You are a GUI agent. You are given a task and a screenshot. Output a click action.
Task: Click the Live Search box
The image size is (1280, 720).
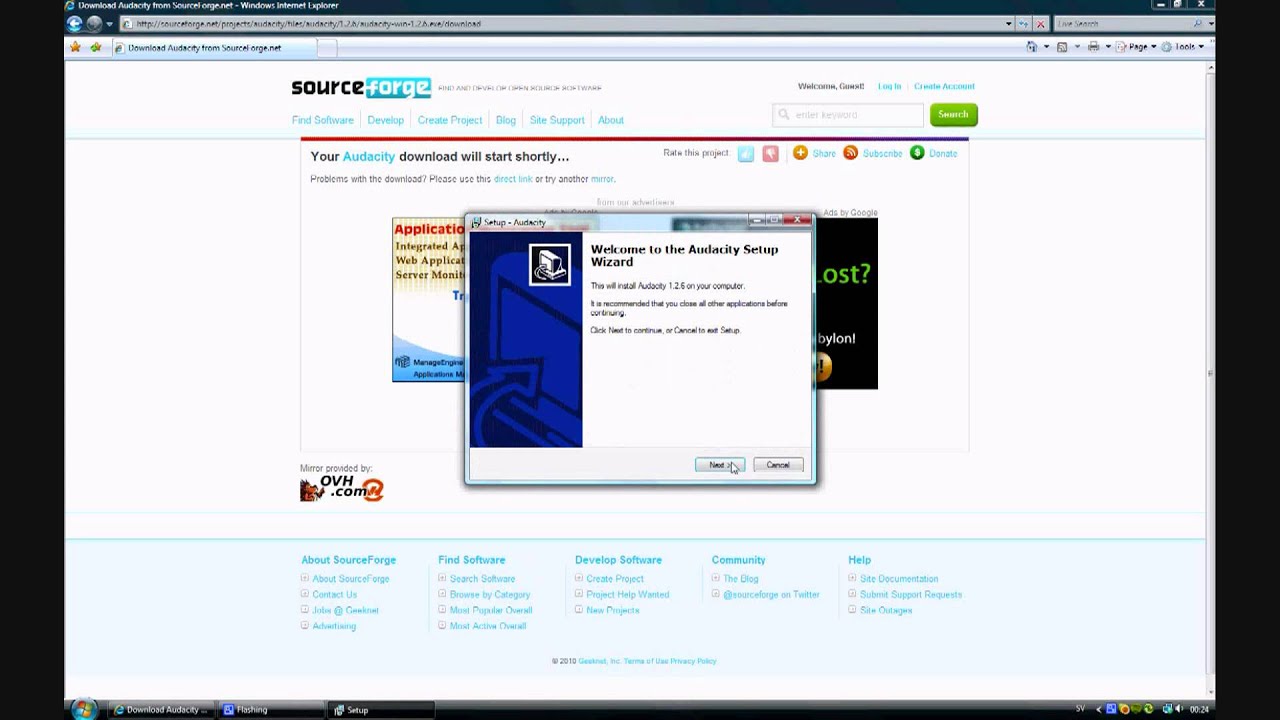click(x=1120, y=24)
